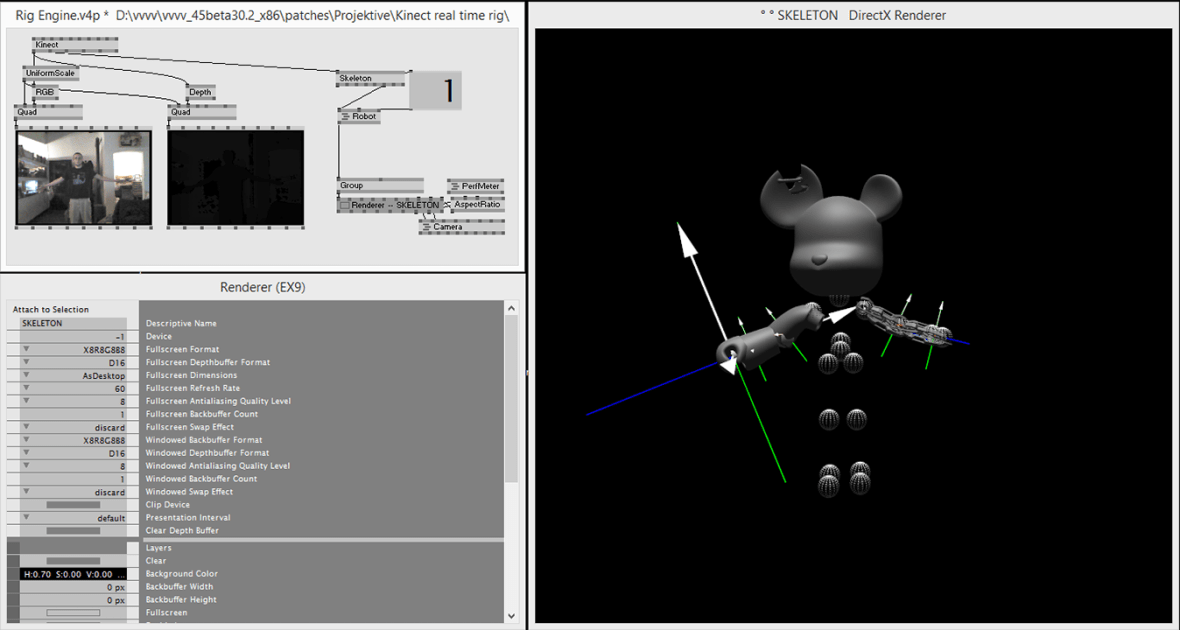This screenshot has height=630, width=1180.
Task: Click the Device value field showing -1
Action: (x=73, y=336)
